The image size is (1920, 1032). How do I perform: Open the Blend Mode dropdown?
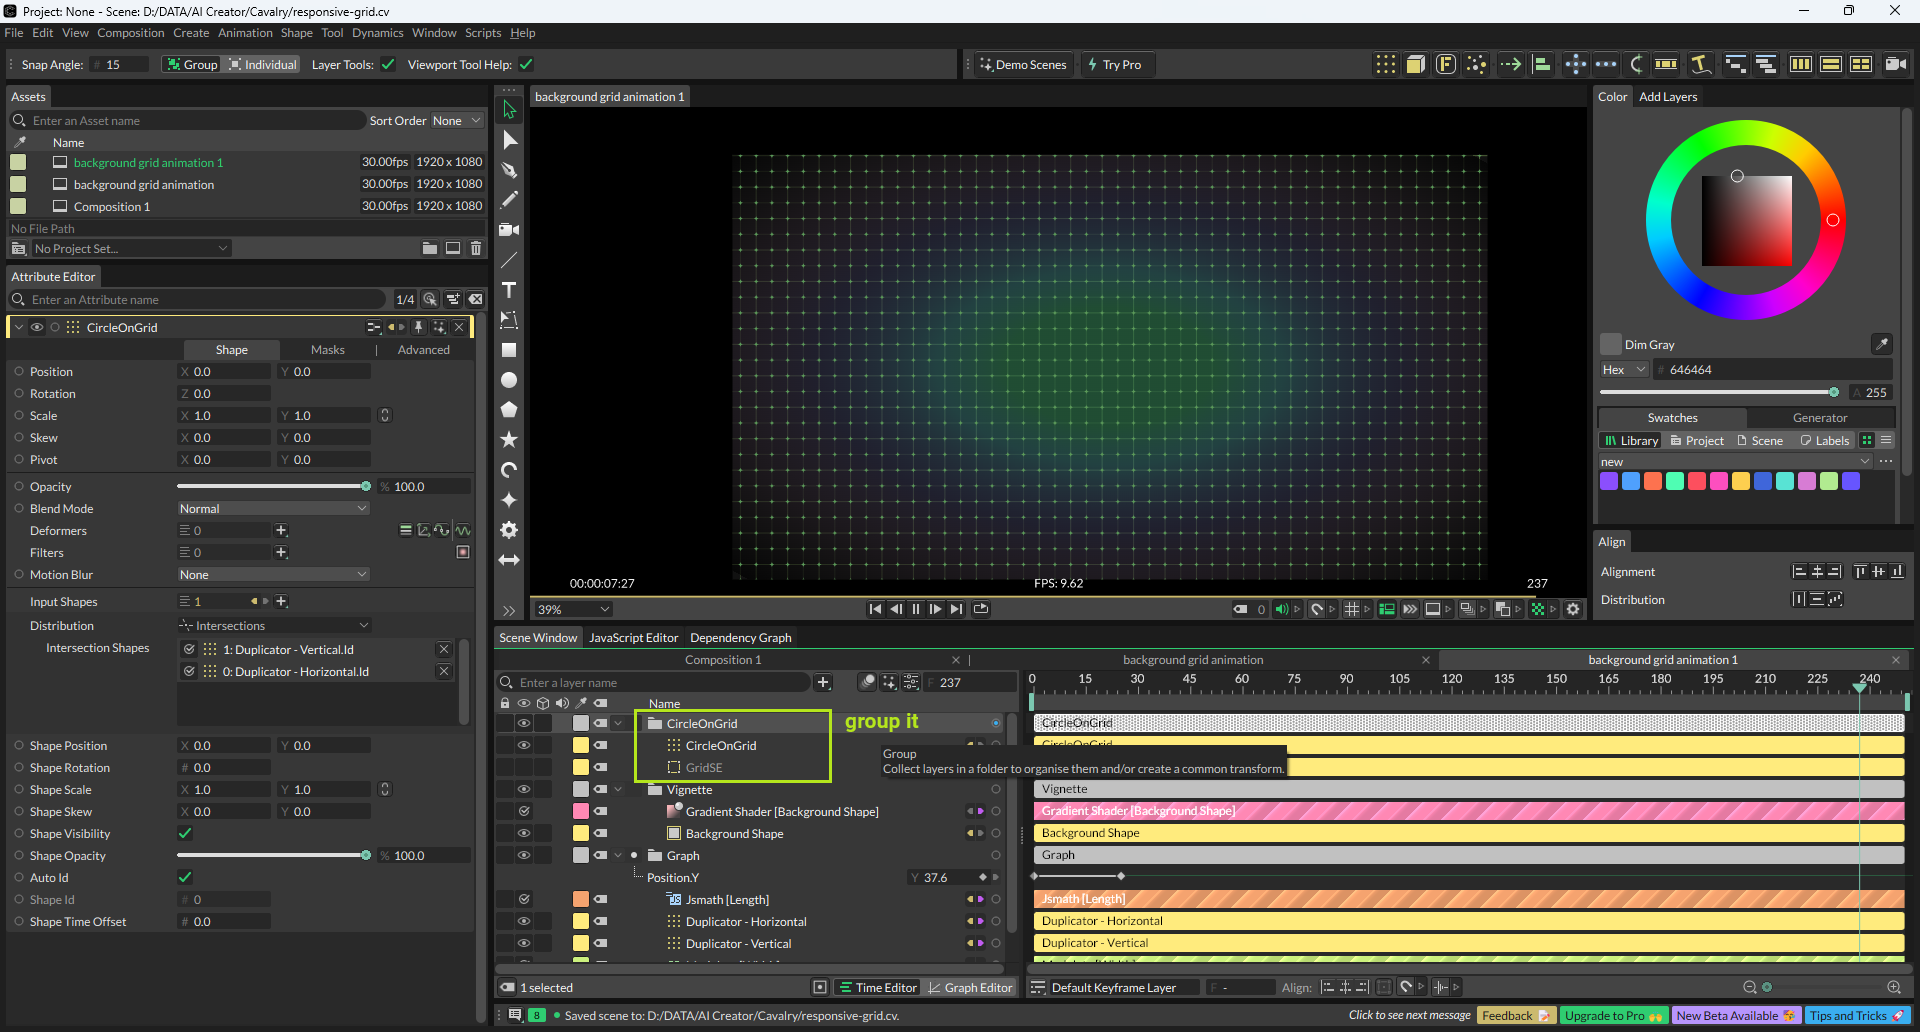click(273, 508)
